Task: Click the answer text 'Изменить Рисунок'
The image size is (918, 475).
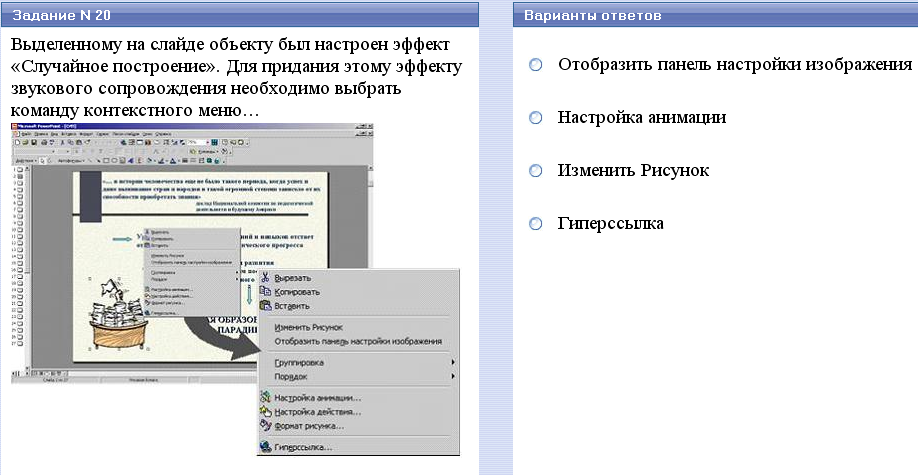Action: tap(633, 170)
